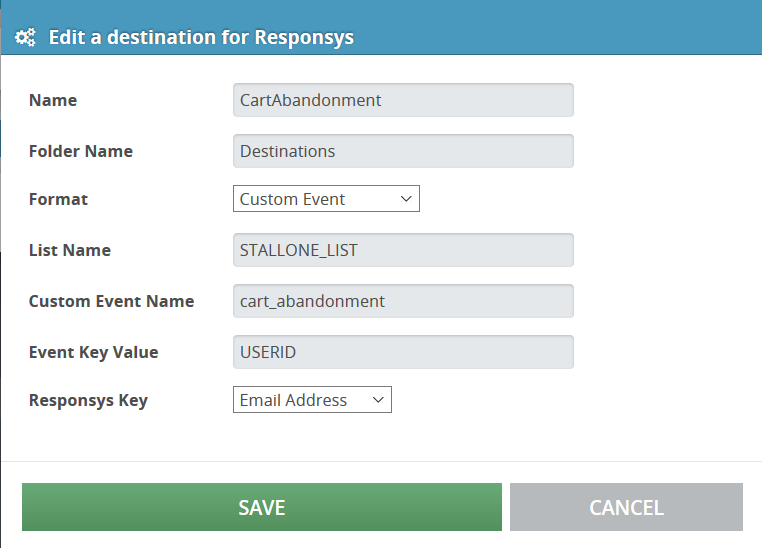Click the chevron arrow of the Format combo box

pos(406,199)
